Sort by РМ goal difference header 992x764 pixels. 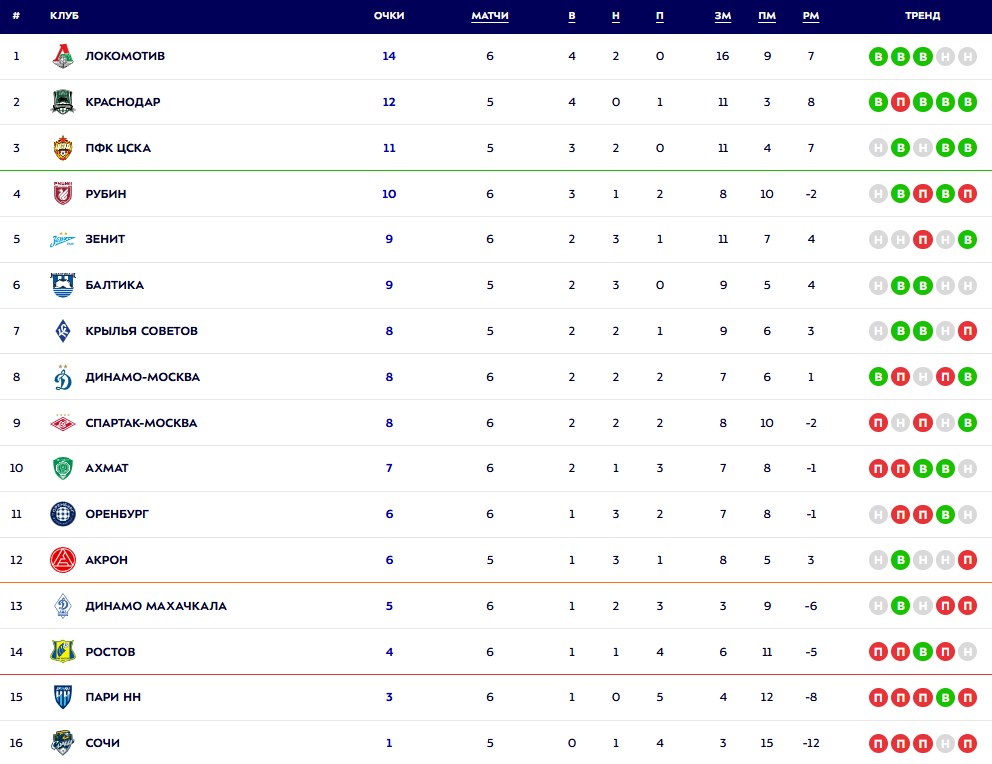coord(811,16)
